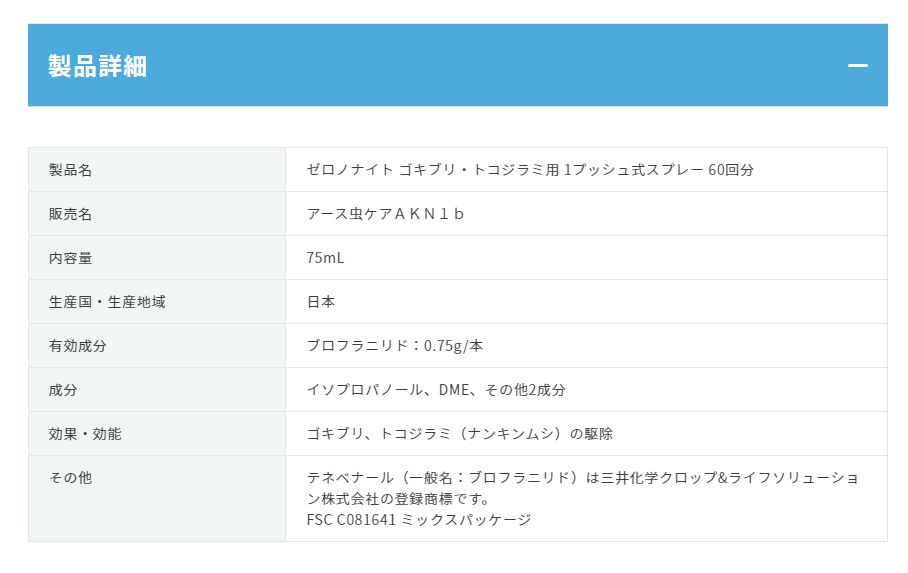The width and height of the screenshot is (908, 573).
Task: Select the 販売名 row label
Action: click(70, 214)
